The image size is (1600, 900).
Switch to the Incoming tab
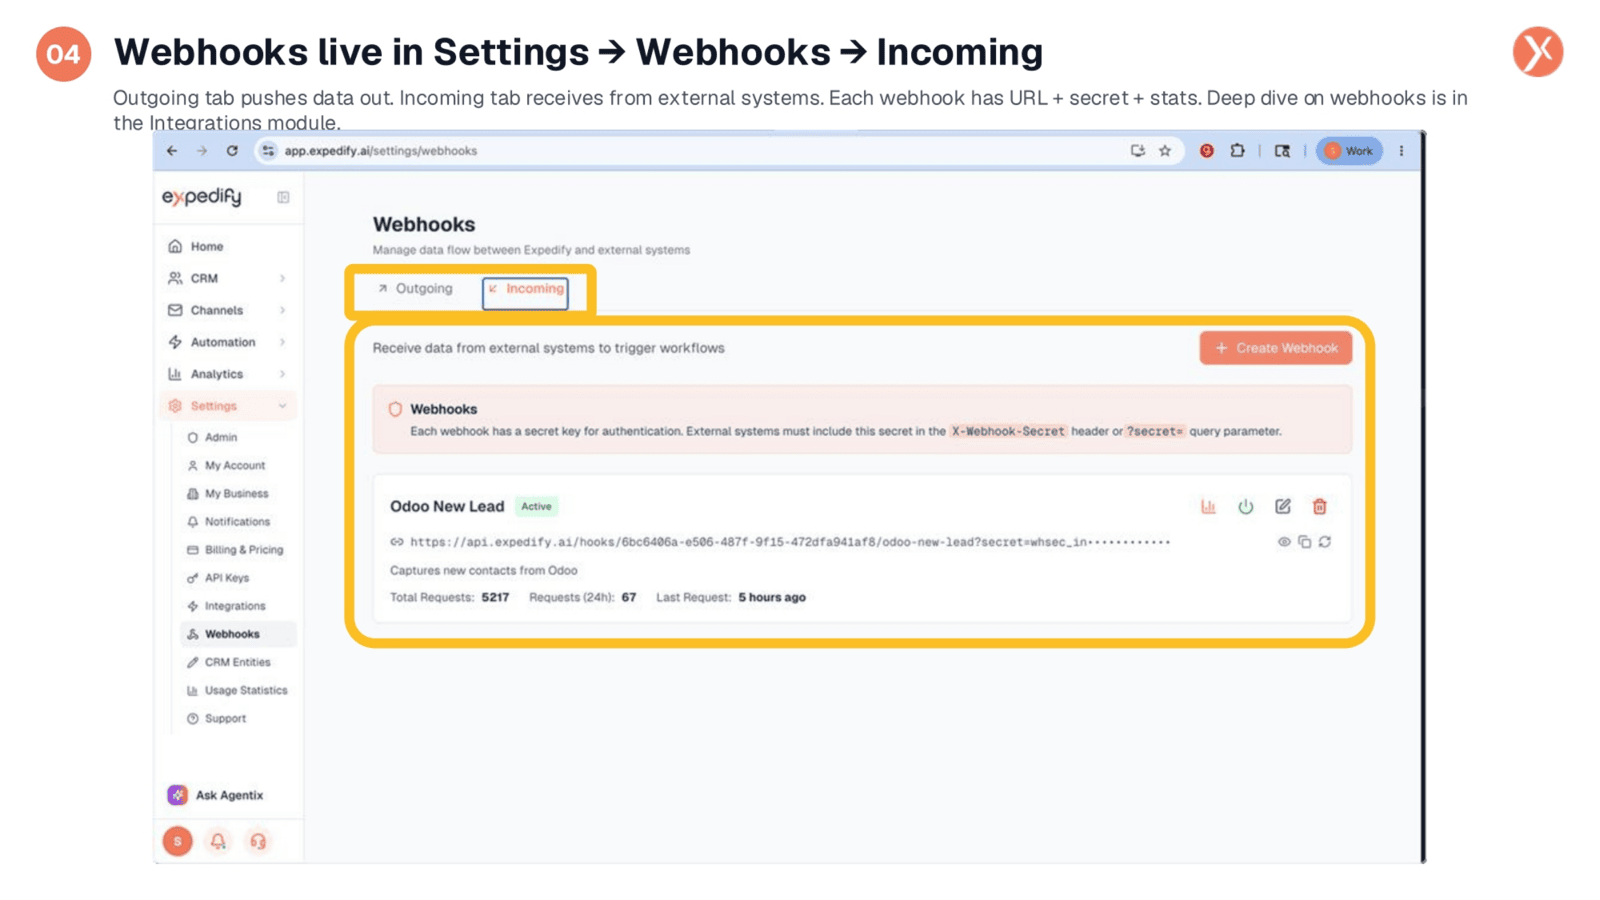(x=525, y=292)
